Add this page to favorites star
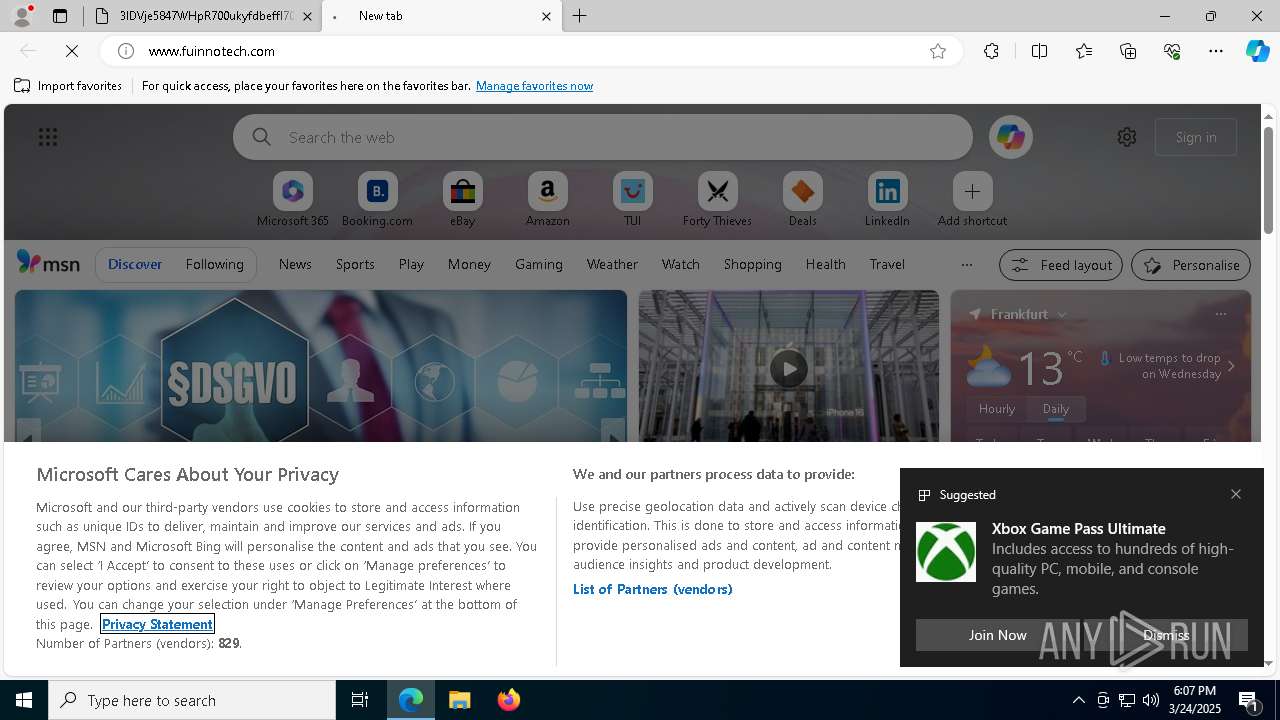 click(937, 51)
